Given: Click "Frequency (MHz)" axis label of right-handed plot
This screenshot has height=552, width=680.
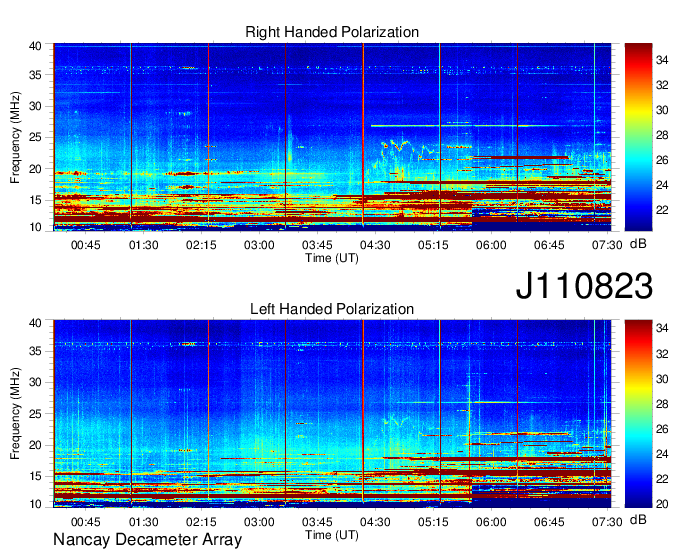Looking at the screenshot, I should 15,137.
